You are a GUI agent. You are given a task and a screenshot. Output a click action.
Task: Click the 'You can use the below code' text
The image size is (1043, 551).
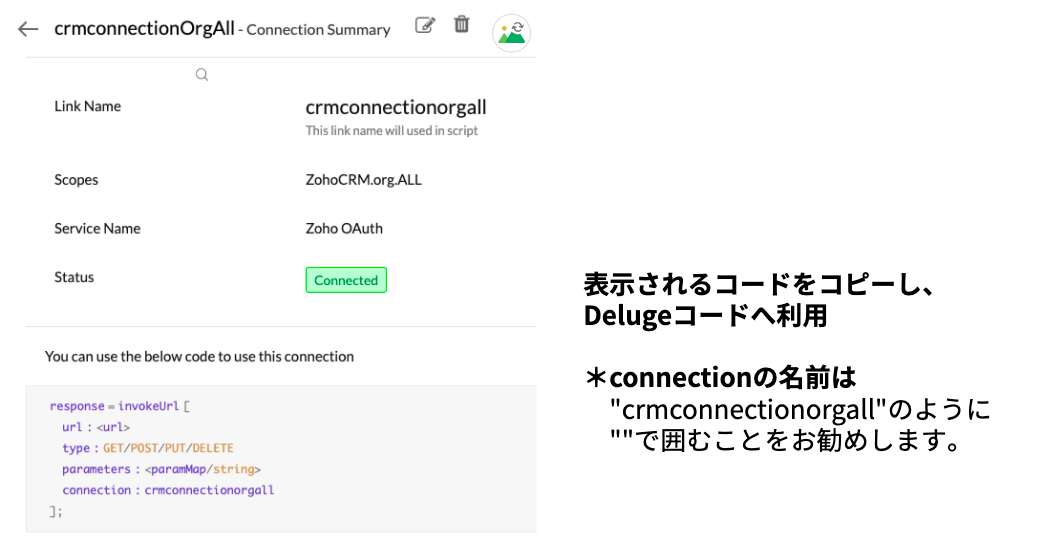[199, 357]
